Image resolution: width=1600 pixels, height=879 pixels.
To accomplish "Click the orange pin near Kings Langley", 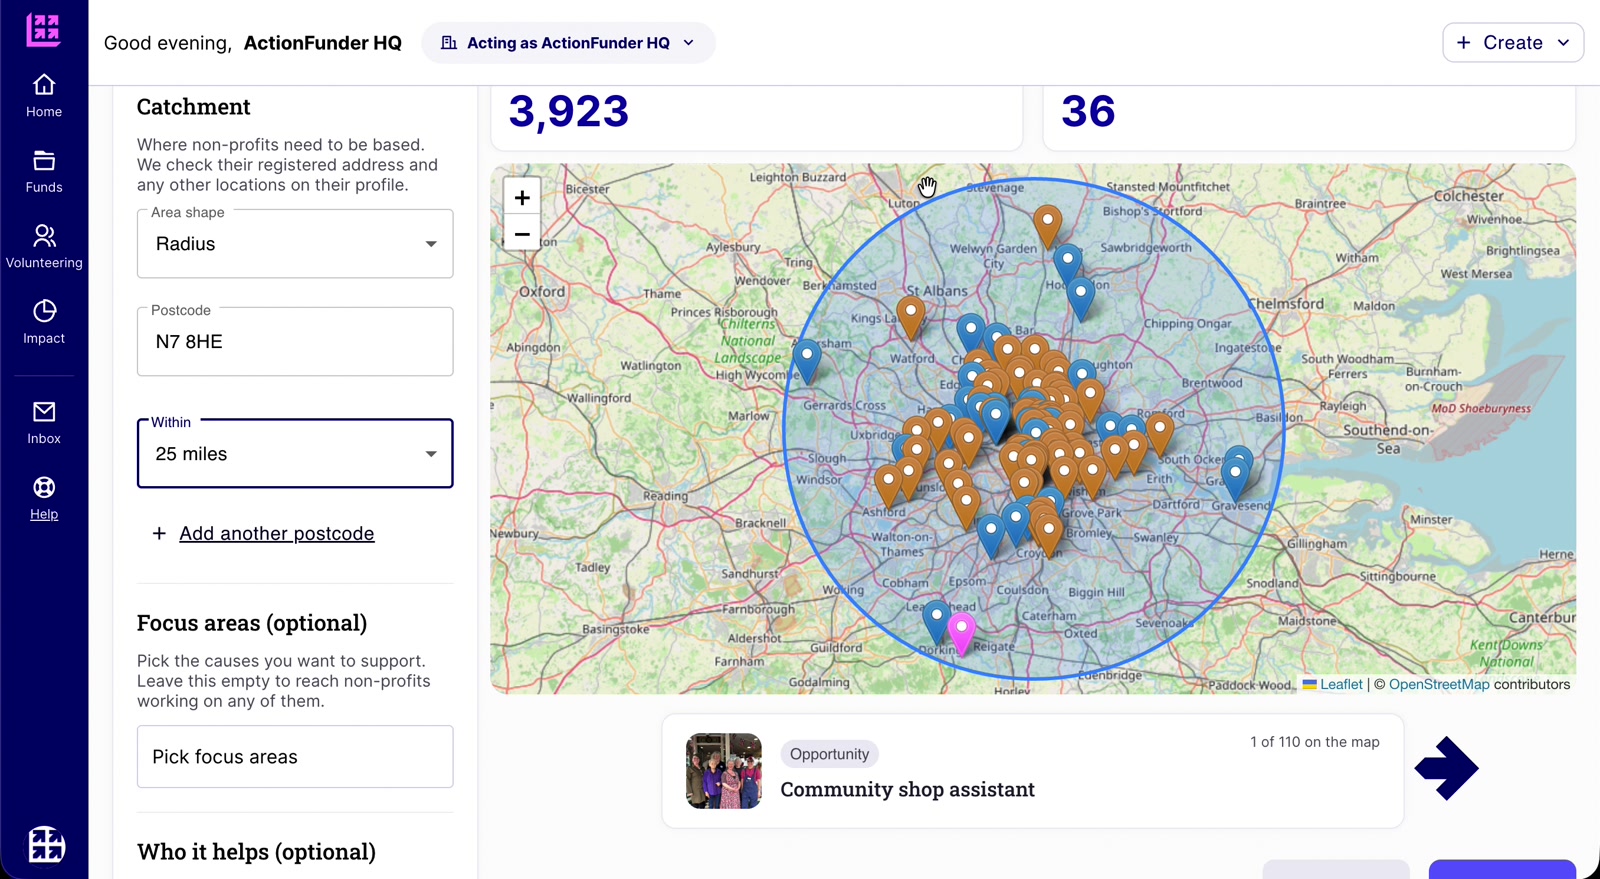I will 910,317.
